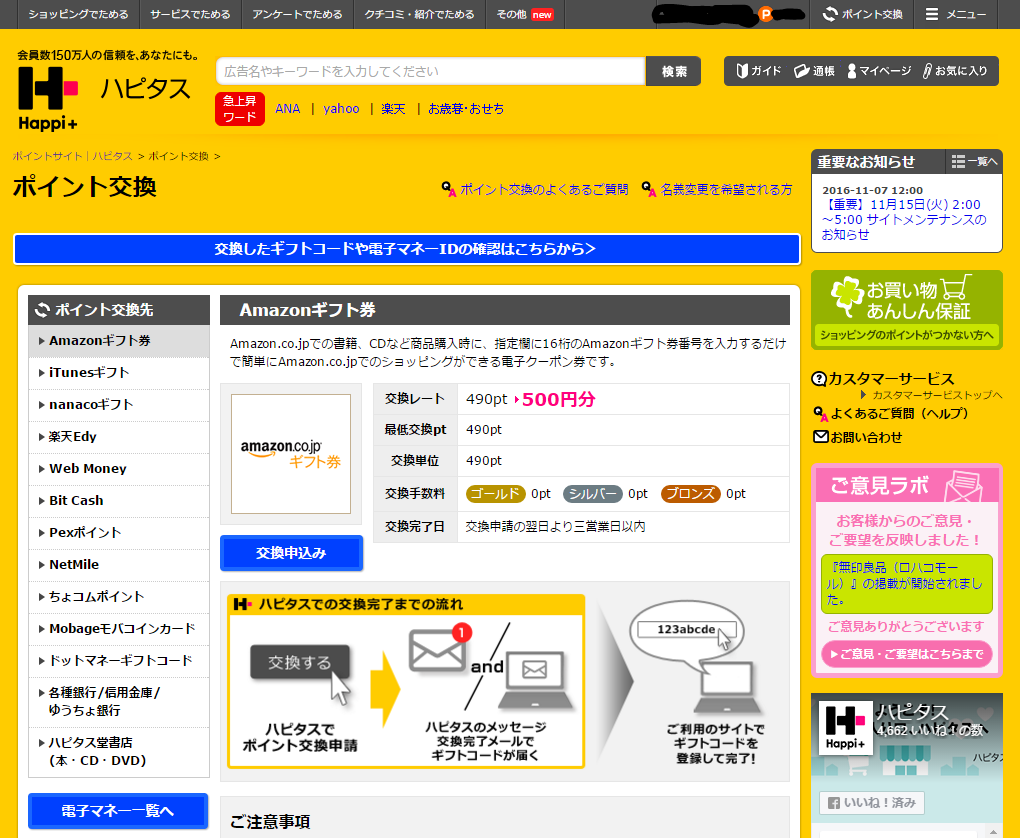The image size is (1020, 838).
Task: Click the ブロンズ rank badge
Action: (690, 494)
